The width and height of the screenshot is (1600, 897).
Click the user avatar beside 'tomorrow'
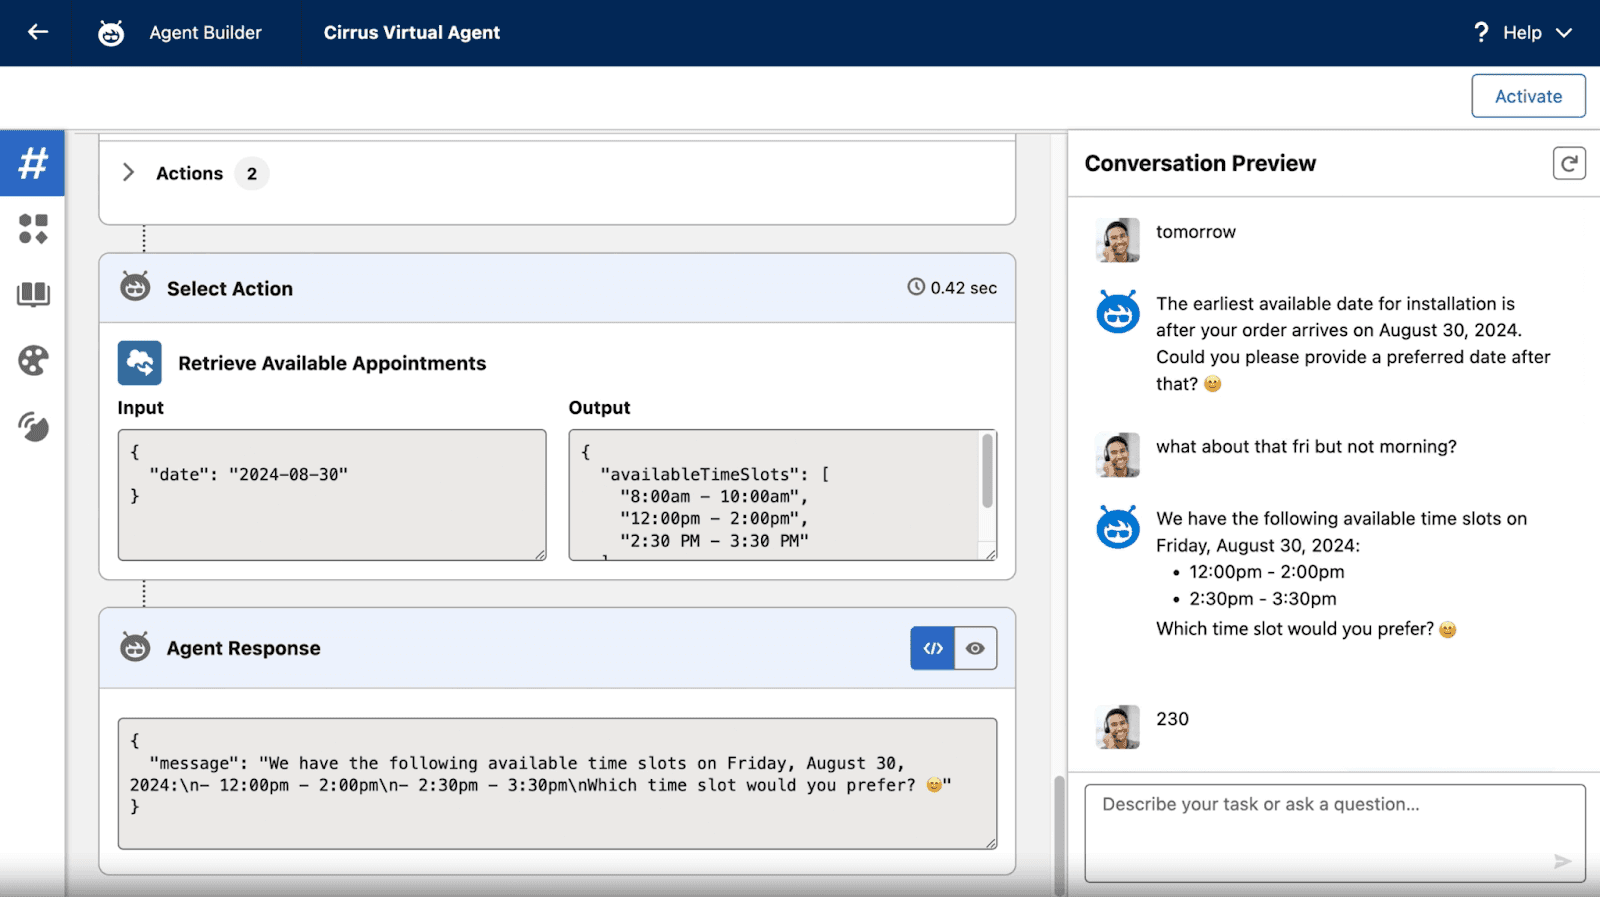pos(1118,240)
